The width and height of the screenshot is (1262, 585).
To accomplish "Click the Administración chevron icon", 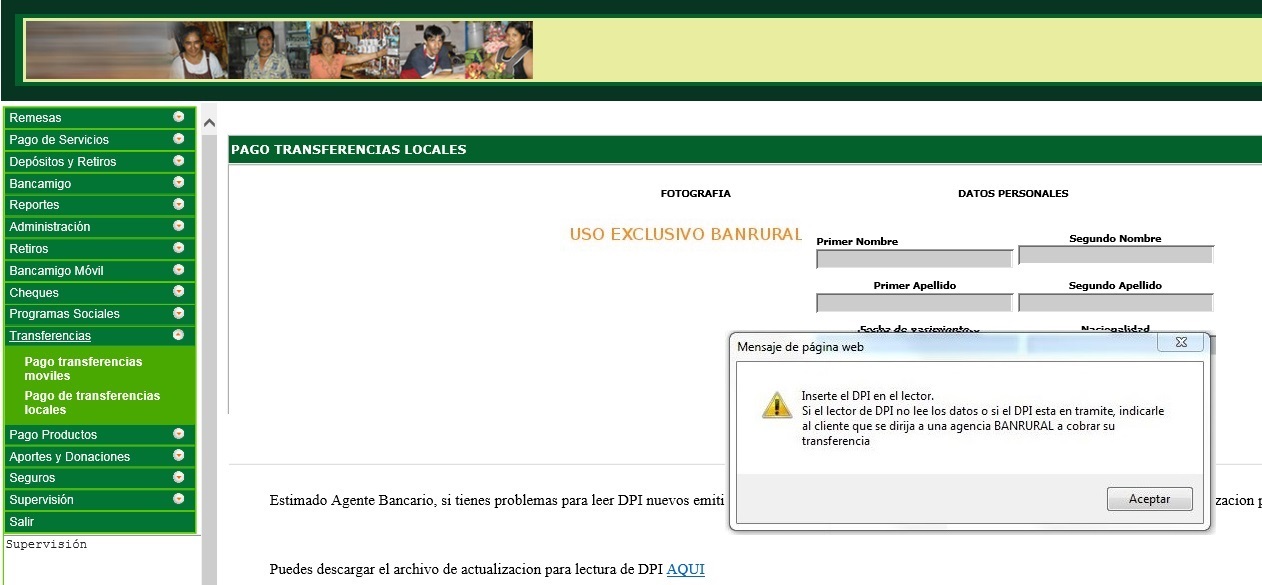I will tap(179, 226).
